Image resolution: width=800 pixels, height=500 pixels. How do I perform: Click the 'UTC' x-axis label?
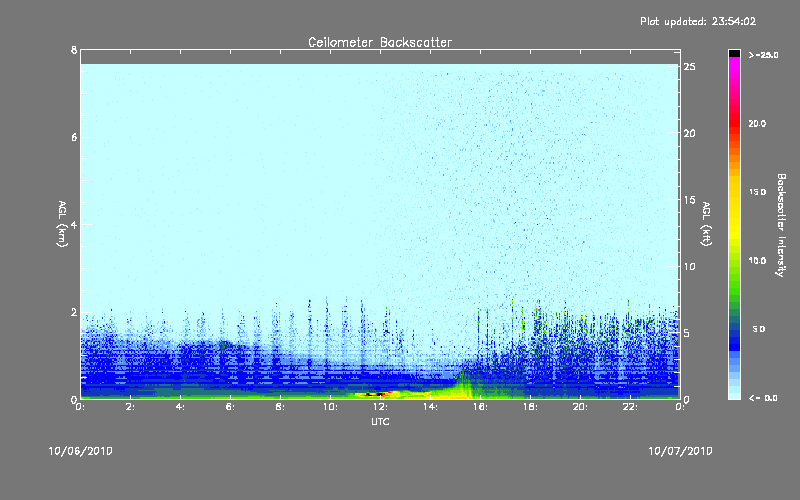click(x=380, y=421)
